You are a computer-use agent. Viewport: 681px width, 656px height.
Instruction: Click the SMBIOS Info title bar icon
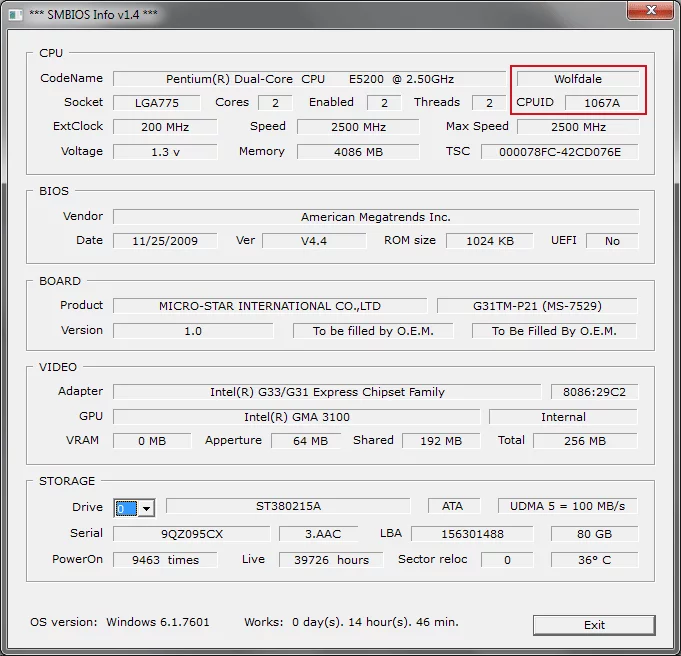click(x=16, y=15)
